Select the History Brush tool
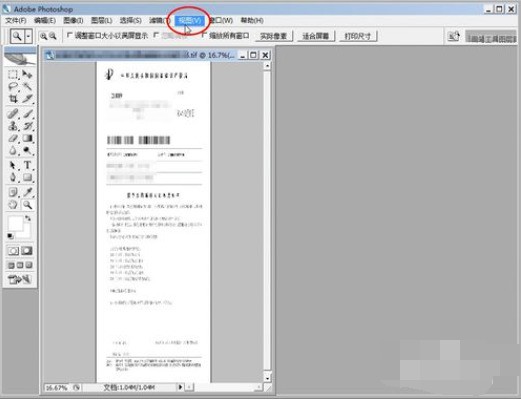Image resolution: width=521 pixels, height=400 pixels. 27,126
